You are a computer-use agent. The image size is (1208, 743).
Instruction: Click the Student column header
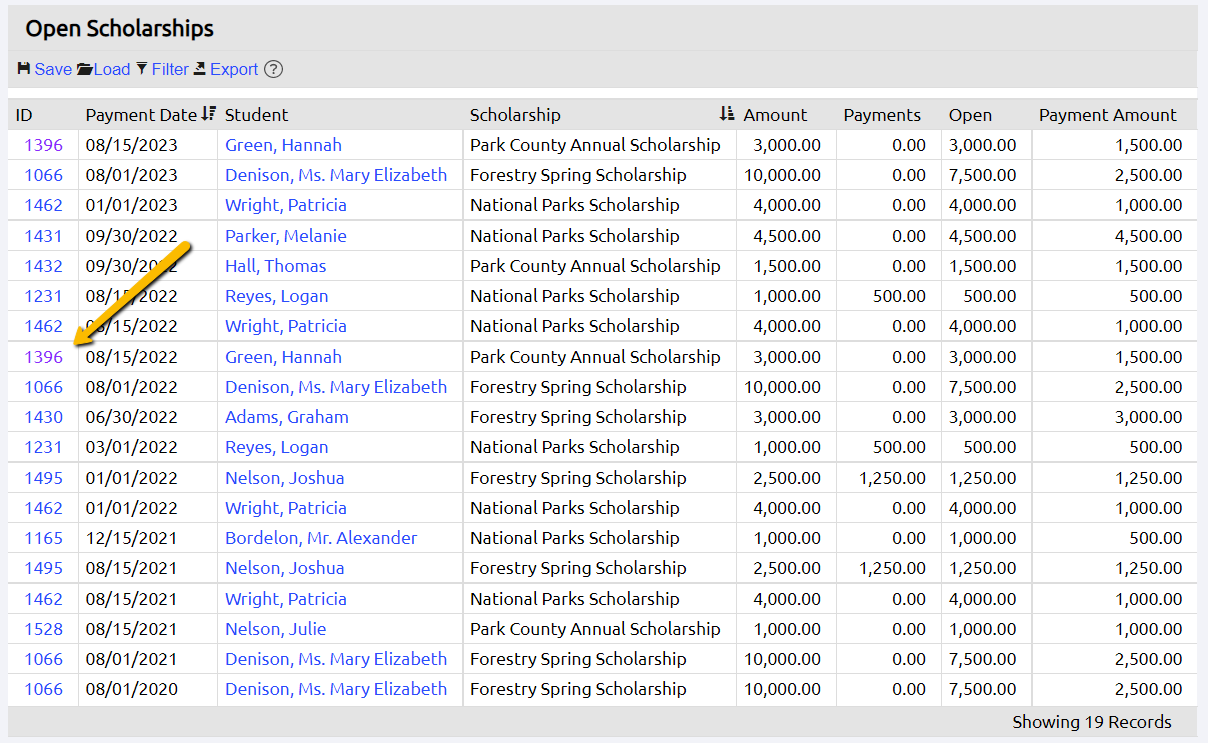(256, 115)
